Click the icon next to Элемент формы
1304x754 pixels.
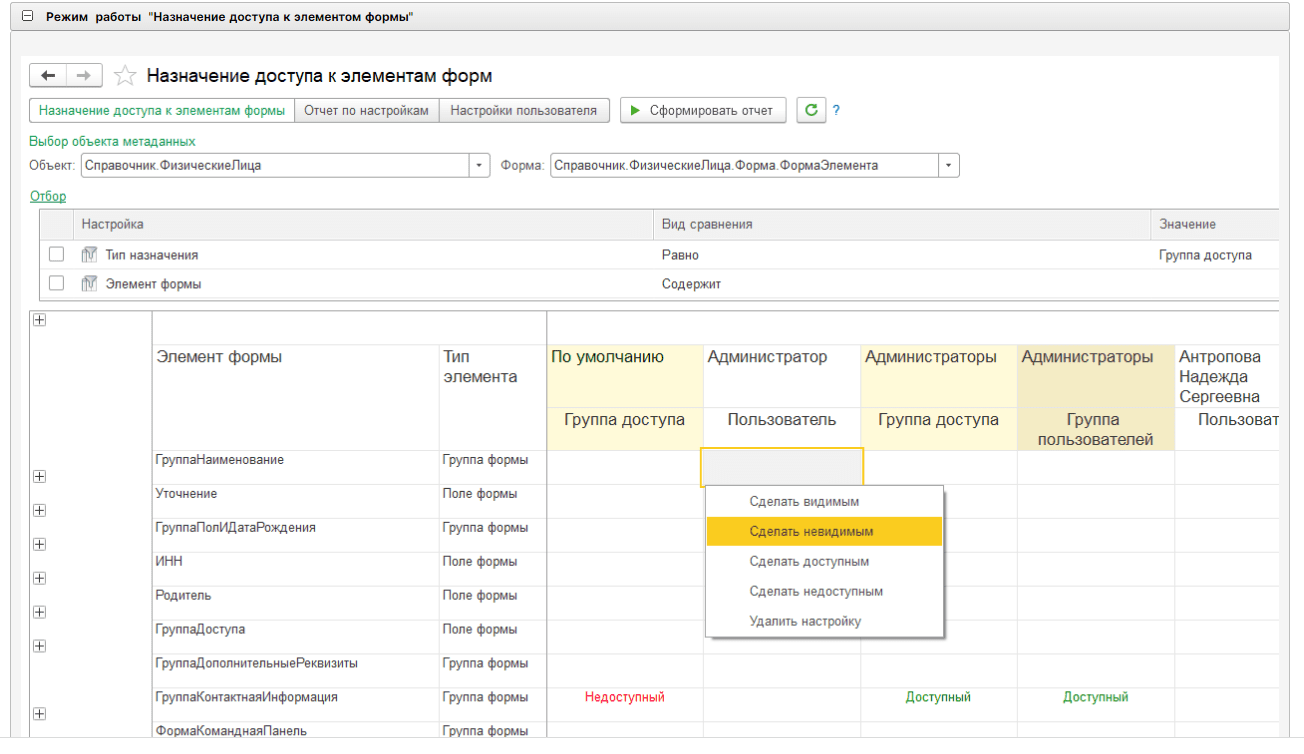[x=89, y=284]
